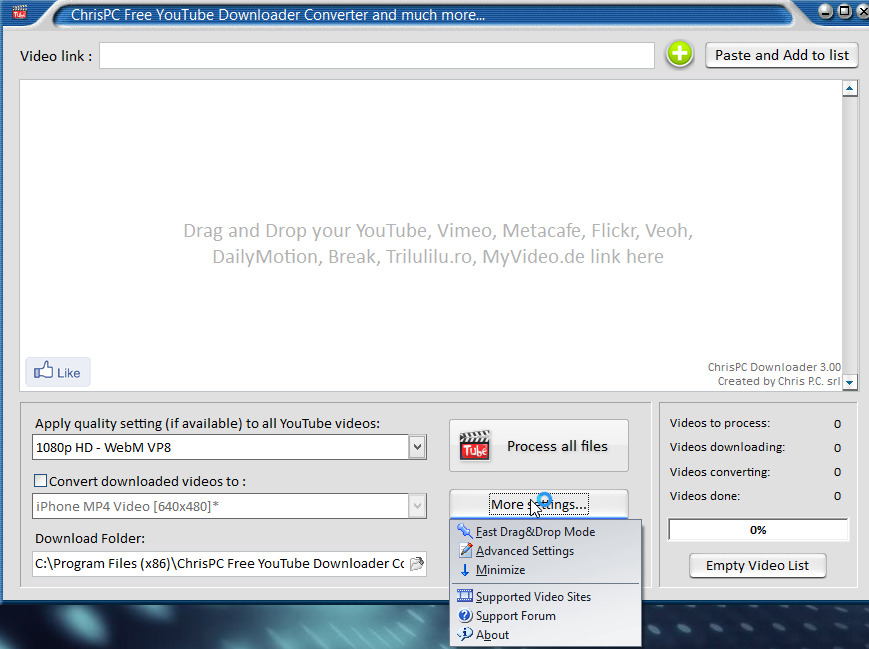Image resolution: width=869 pixels, height=649 pixels.
Task: Click the Support Forum question mark icon
Action: coord(465,616)
